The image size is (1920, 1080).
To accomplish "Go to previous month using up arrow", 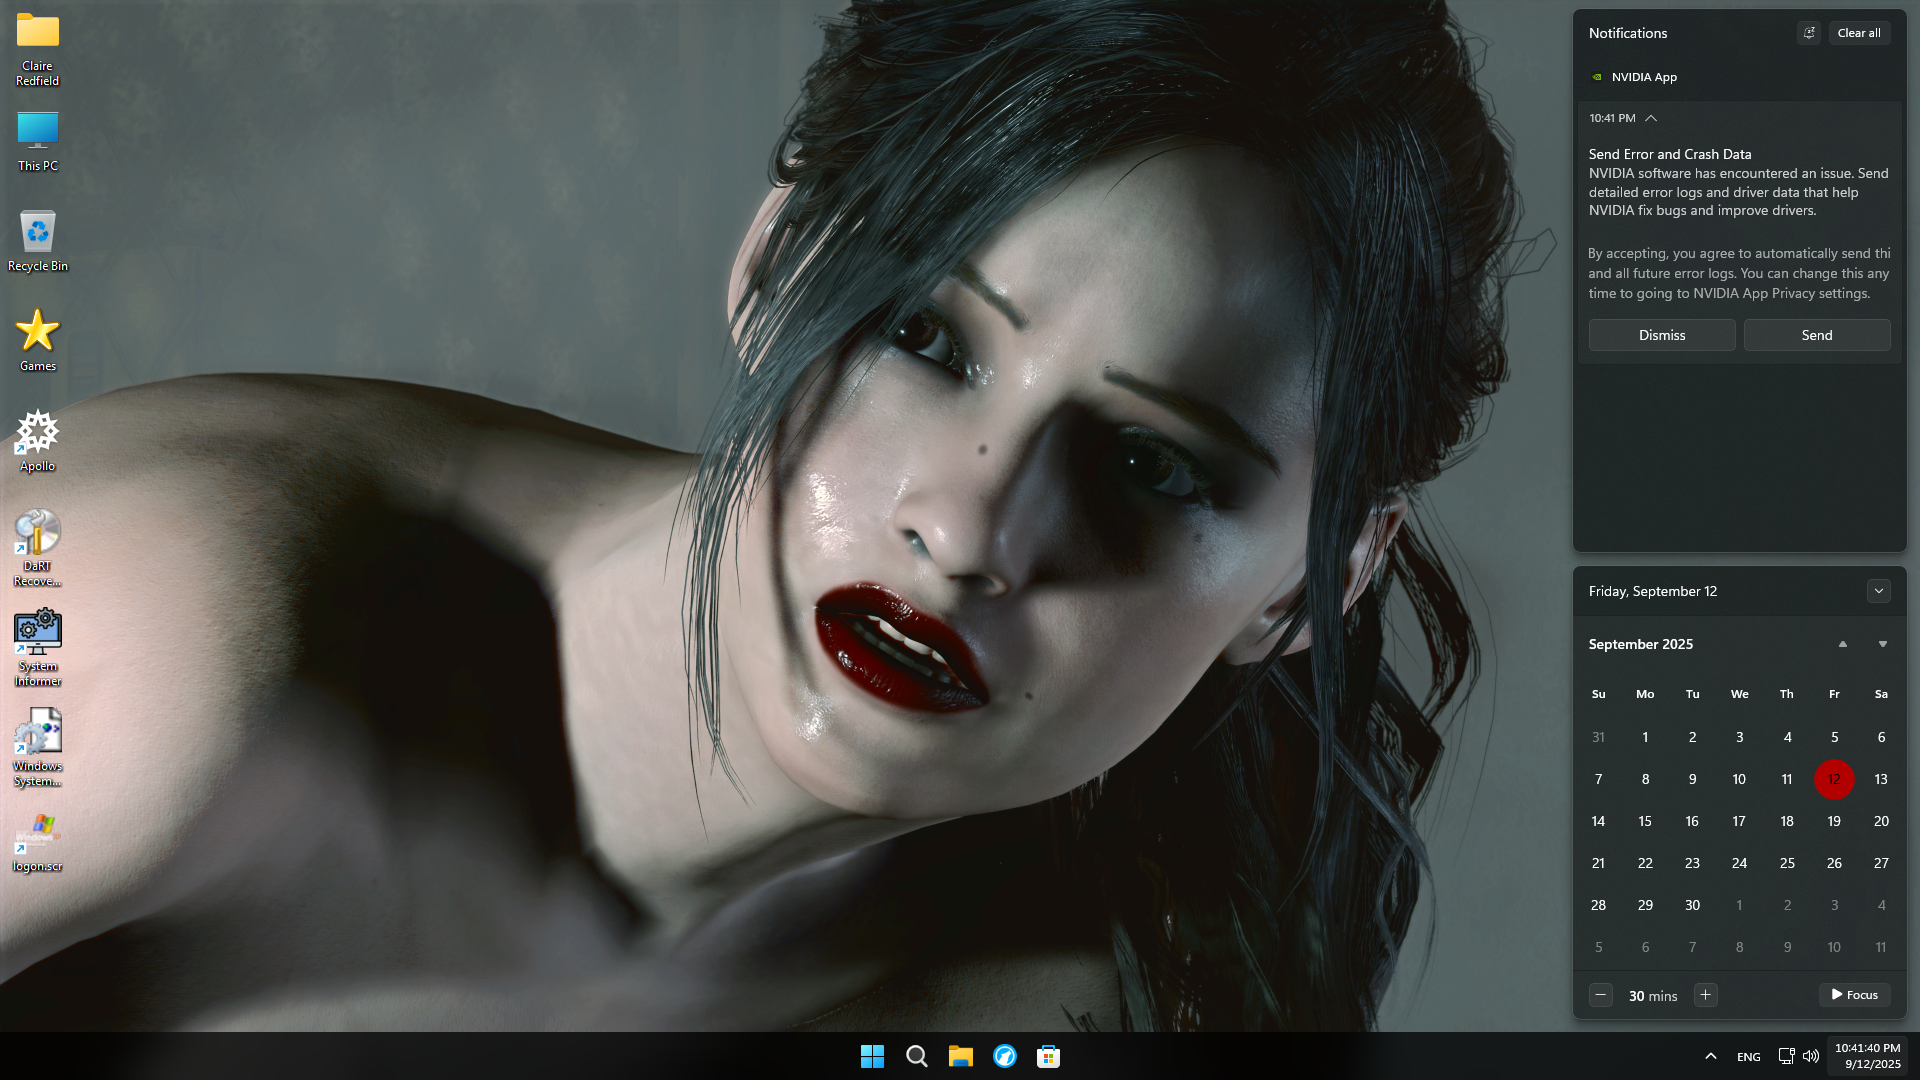I will [1843, 644].
